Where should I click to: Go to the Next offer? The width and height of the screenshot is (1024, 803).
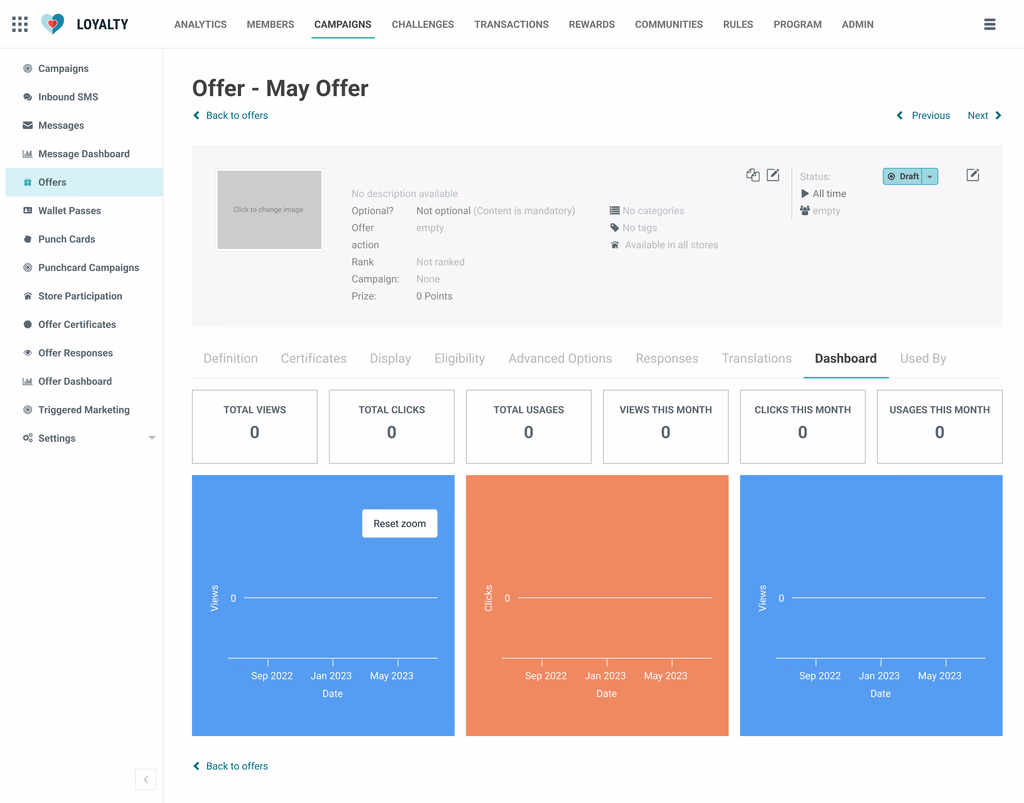click(x=984, y=116)
